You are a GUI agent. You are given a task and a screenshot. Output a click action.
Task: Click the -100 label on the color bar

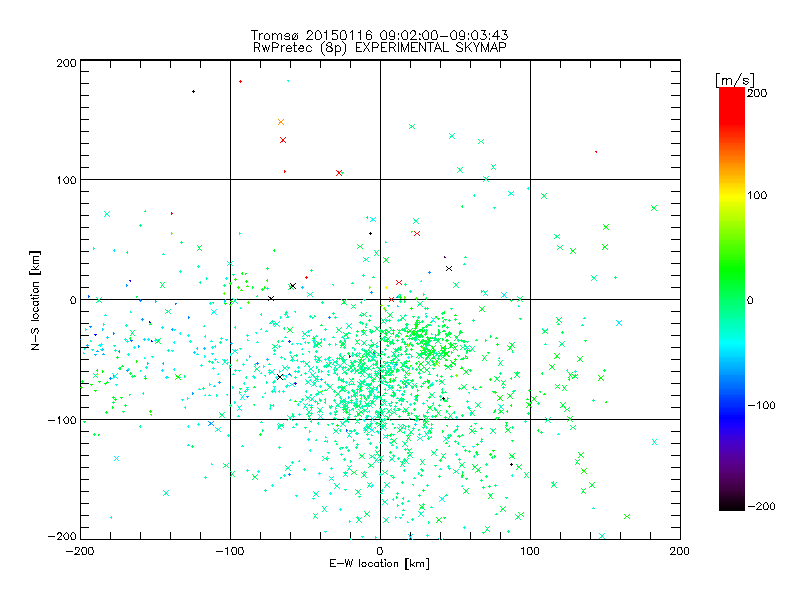click(x=761, y=405)
